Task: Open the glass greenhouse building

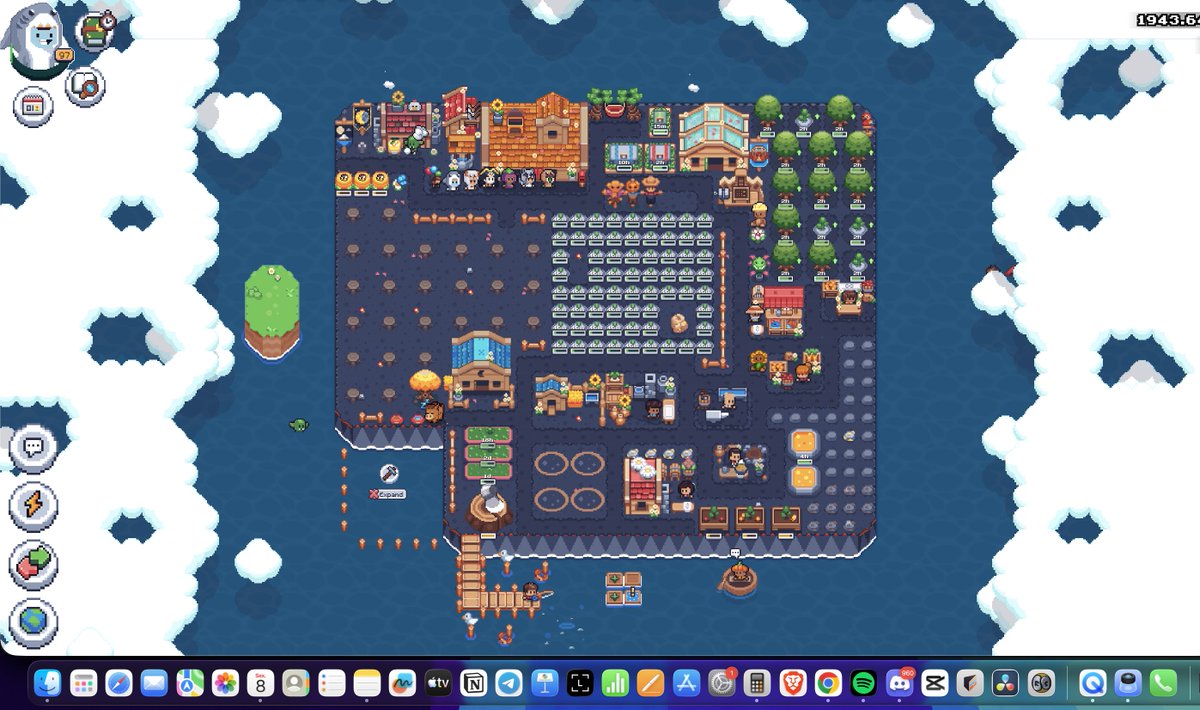Action: click(x=713, y=137)
